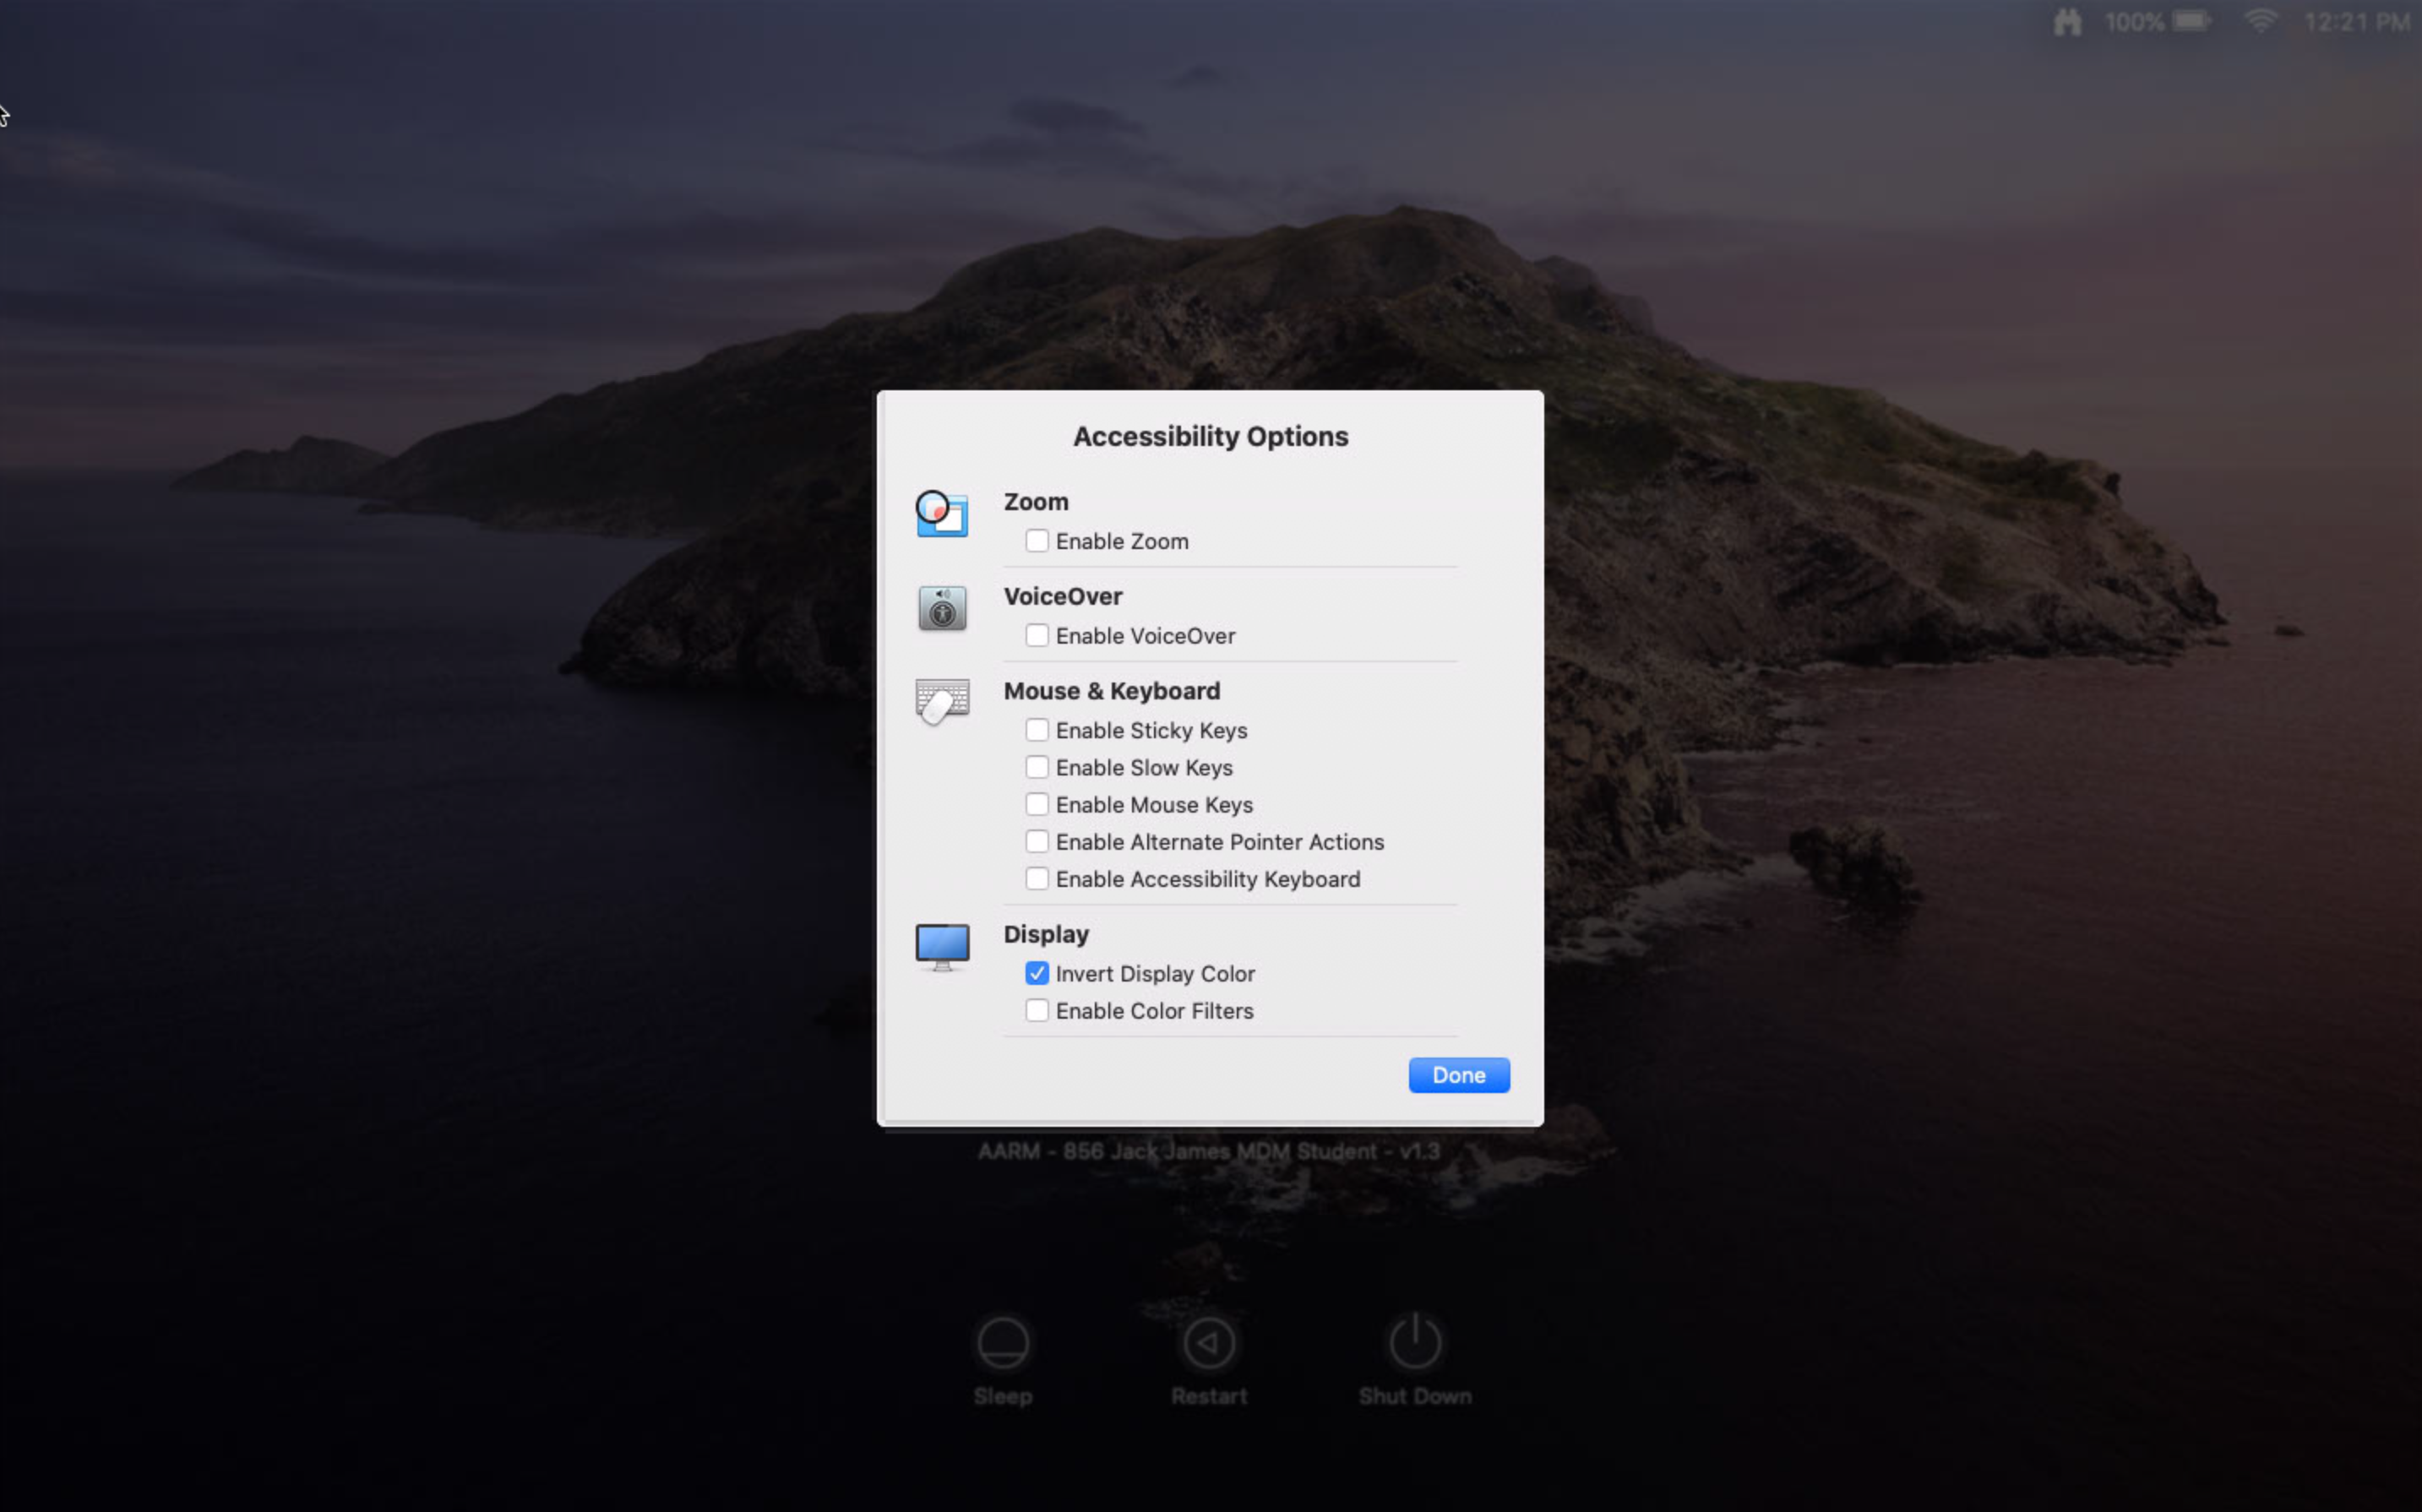The width and height of the screenshot is (2422, 1512).
Task: Click the VoiceOver speaker icon
Action: (941, 608)
